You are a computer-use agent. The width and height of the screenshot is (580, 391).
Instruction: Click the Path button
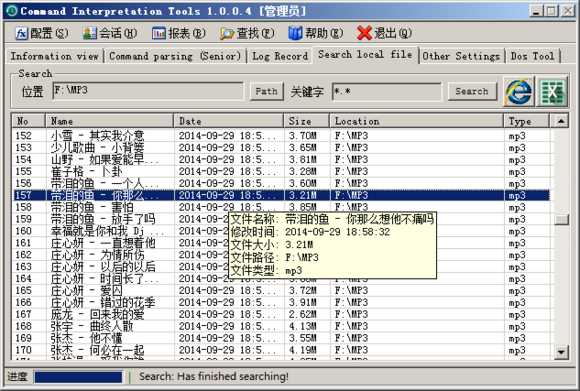266,91
